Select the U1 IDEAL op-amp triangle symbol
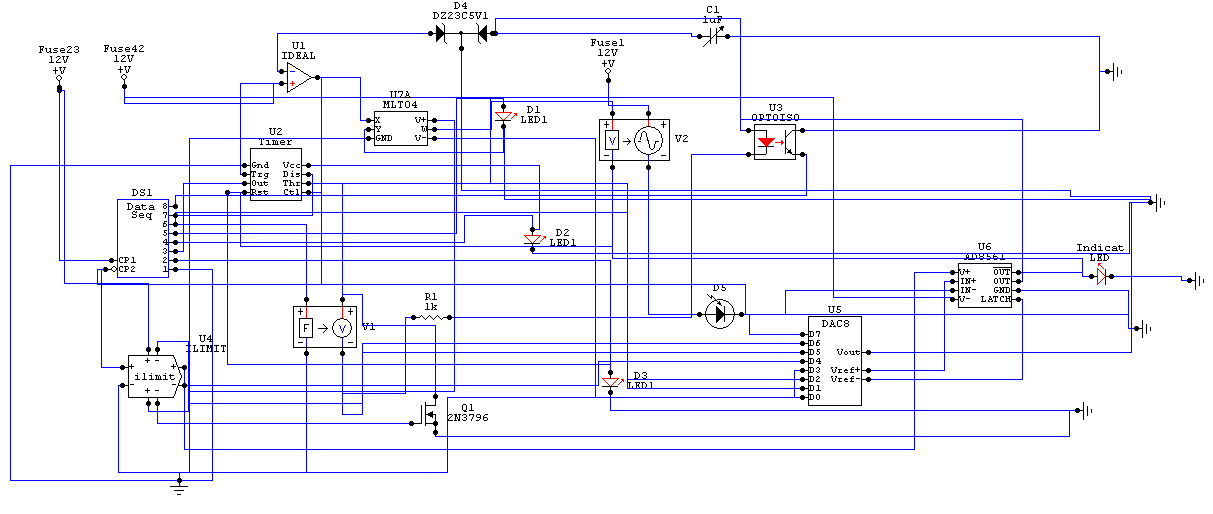This screenshot has width=1213, height=514. pos(299,77)
